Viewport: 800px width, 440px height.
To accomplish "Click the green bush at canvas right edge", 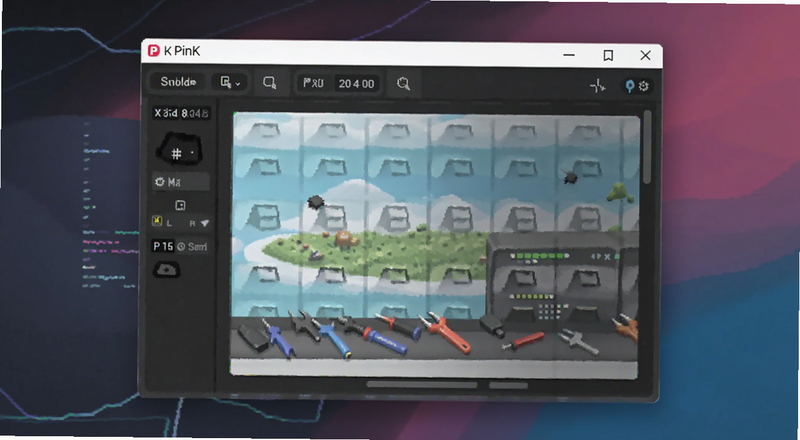I will click(x=620, y=193).
